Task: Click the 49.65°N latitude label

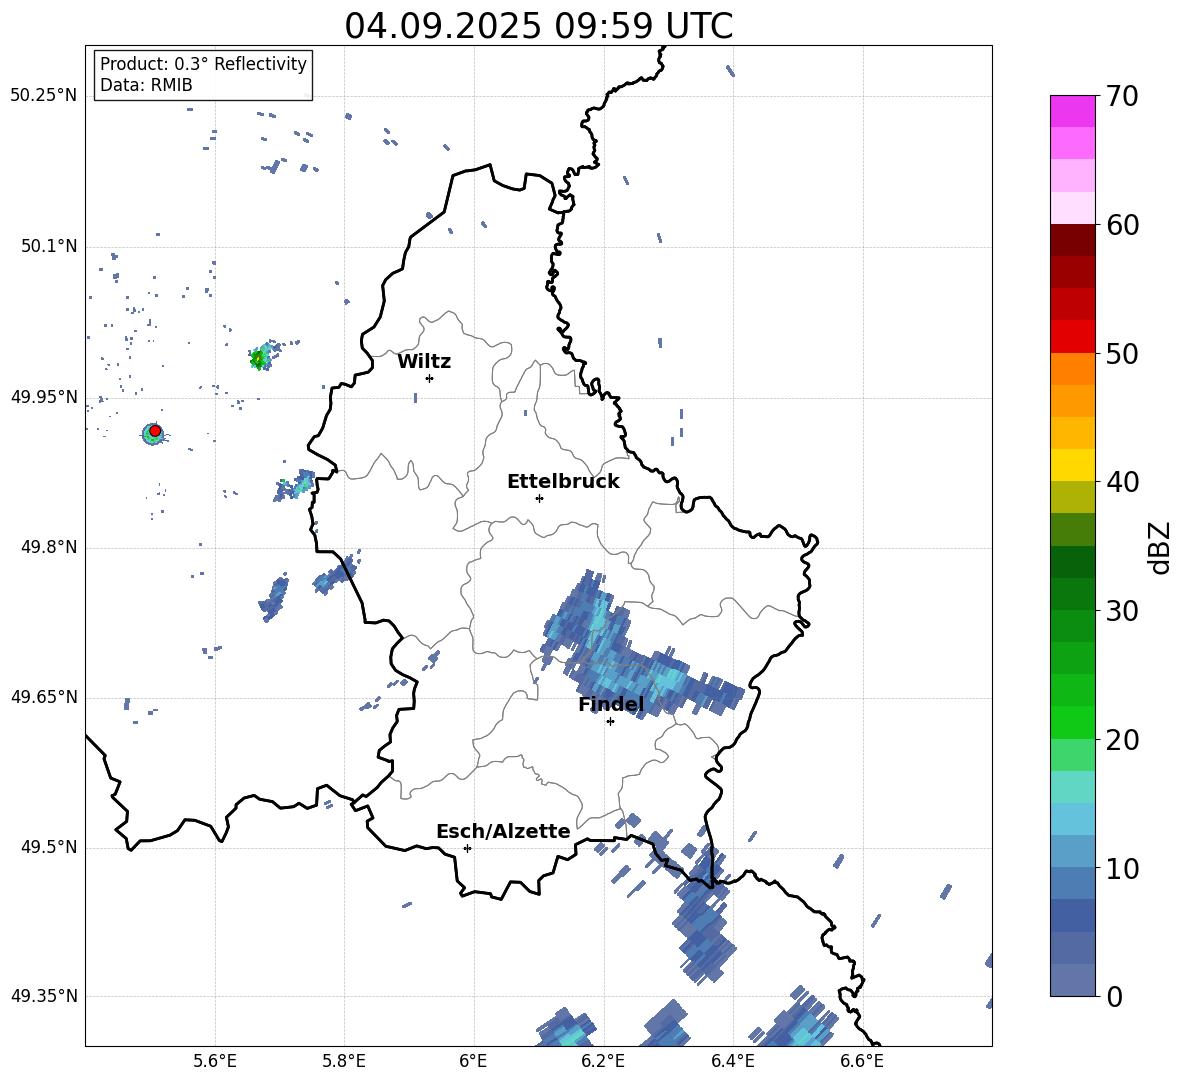Action: tap(44, 697)
